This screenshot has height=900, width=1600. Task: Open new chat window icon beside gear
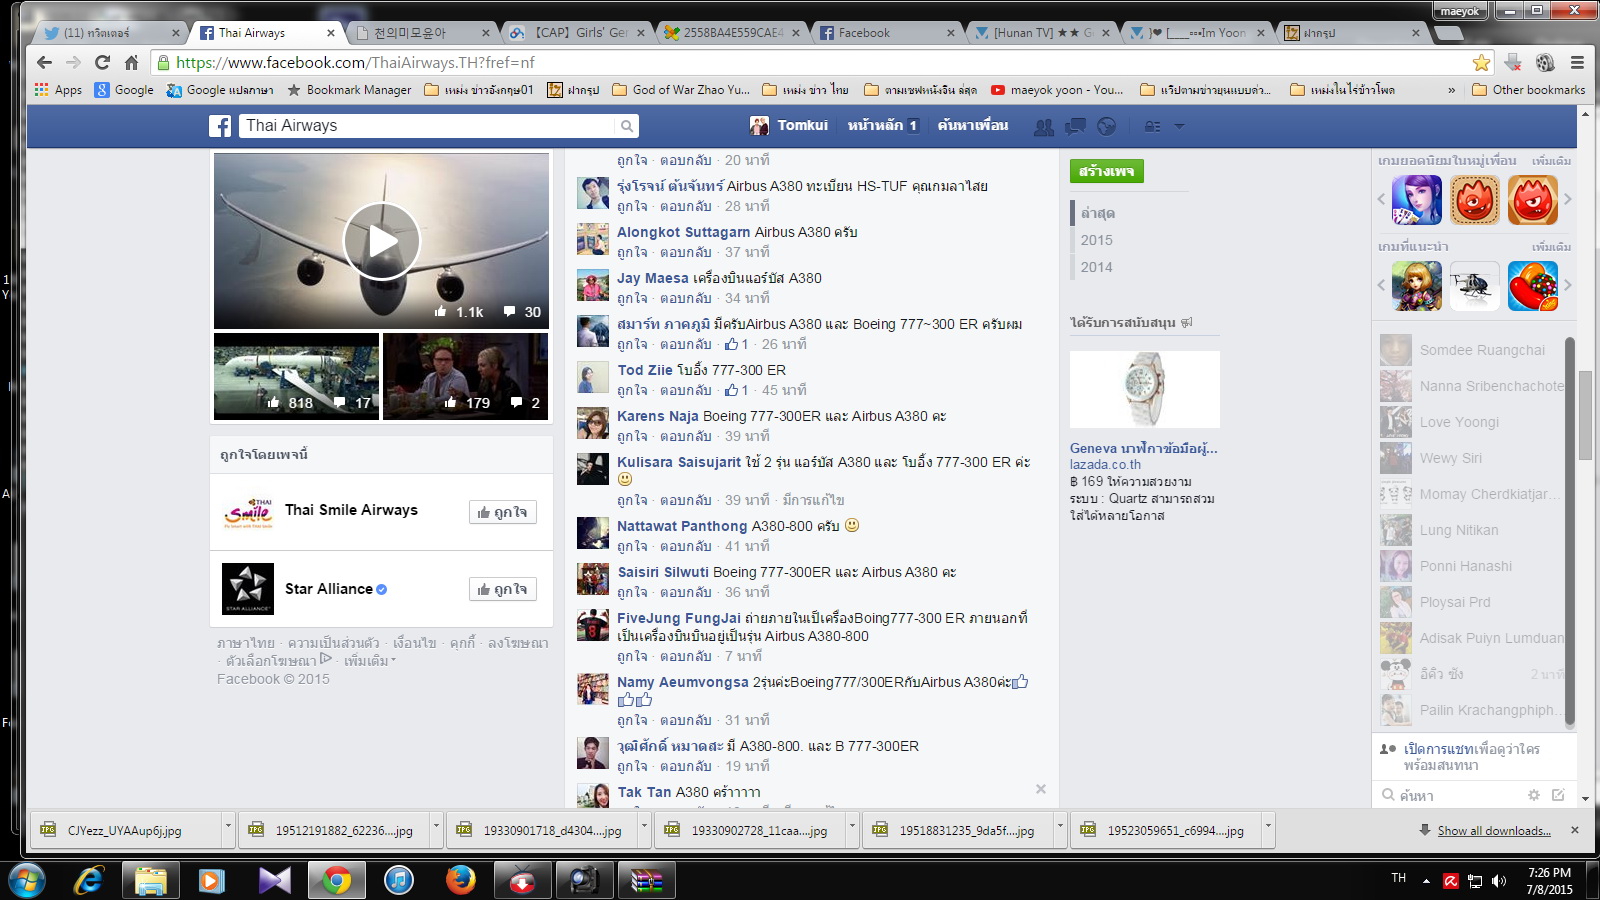[x=1558, y=795]
